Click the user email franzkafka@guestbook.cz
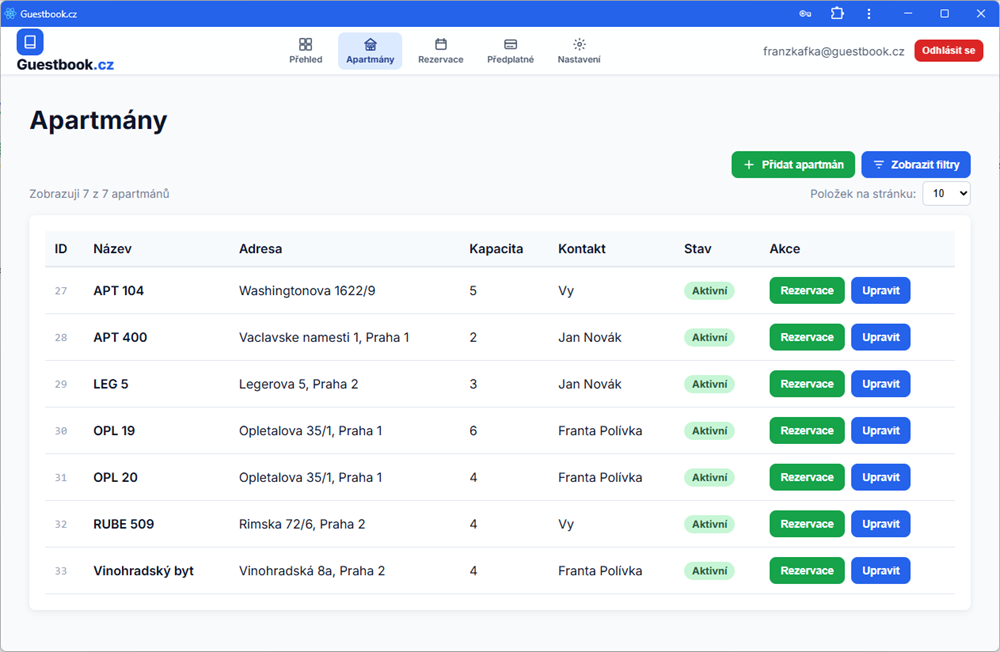This screenshot has width=1000, height=652. click(x=834, y=51)
